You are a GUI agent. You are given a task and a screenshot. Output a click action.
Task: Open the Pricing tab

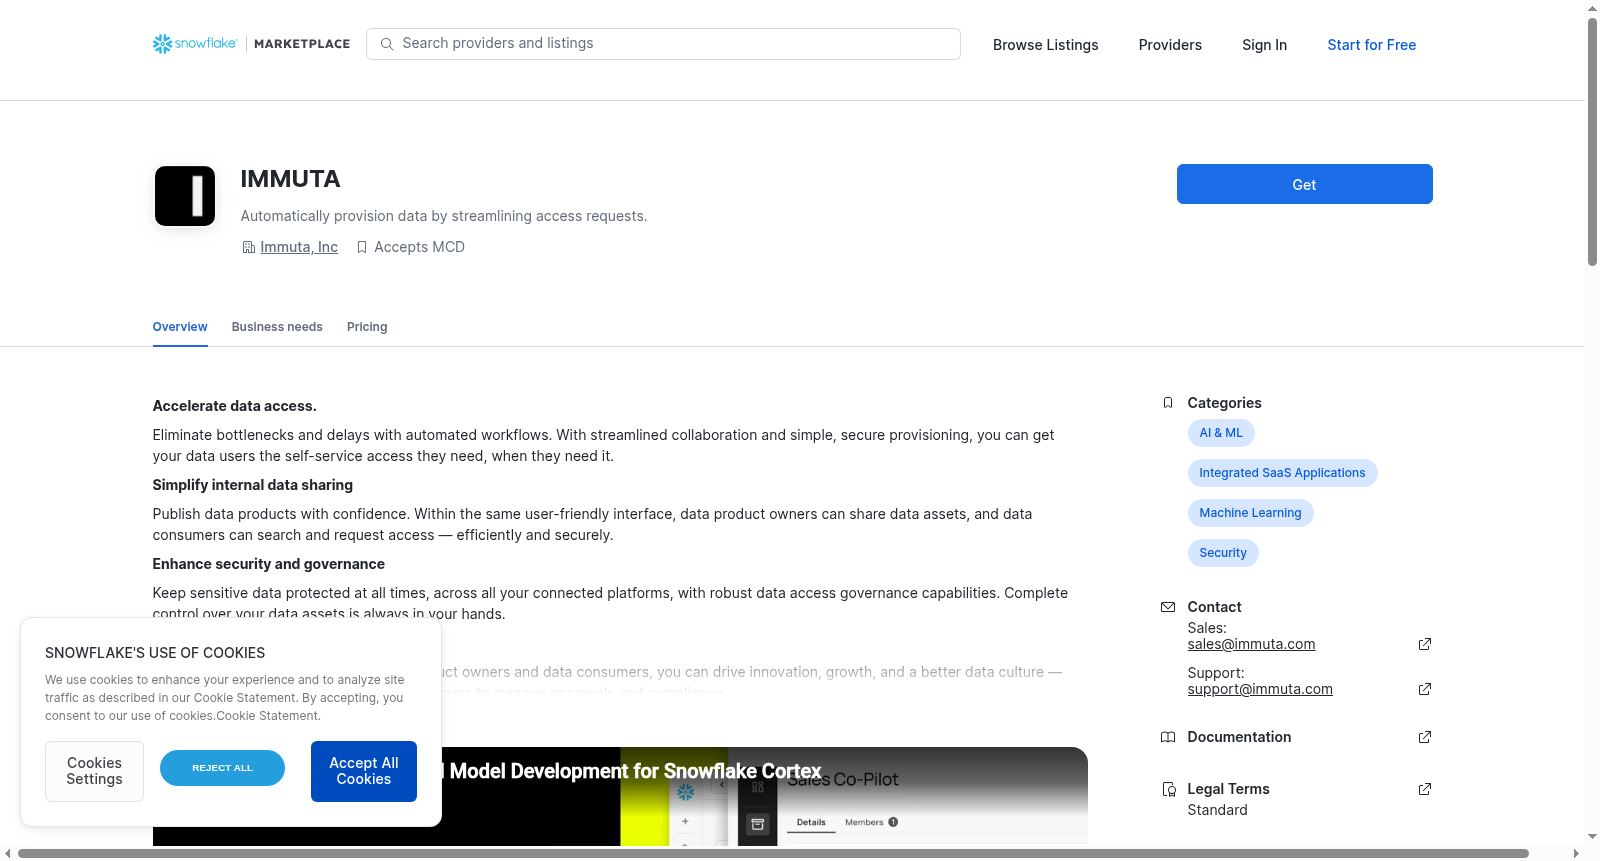[x=367, y=327]
